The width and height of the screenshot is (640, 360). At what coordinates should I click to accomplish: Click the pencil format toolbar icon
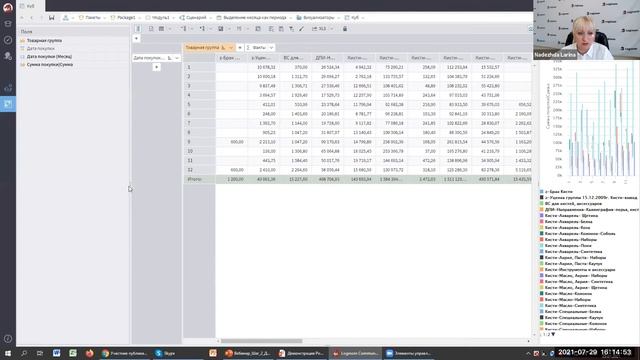[x=302, y=29]
